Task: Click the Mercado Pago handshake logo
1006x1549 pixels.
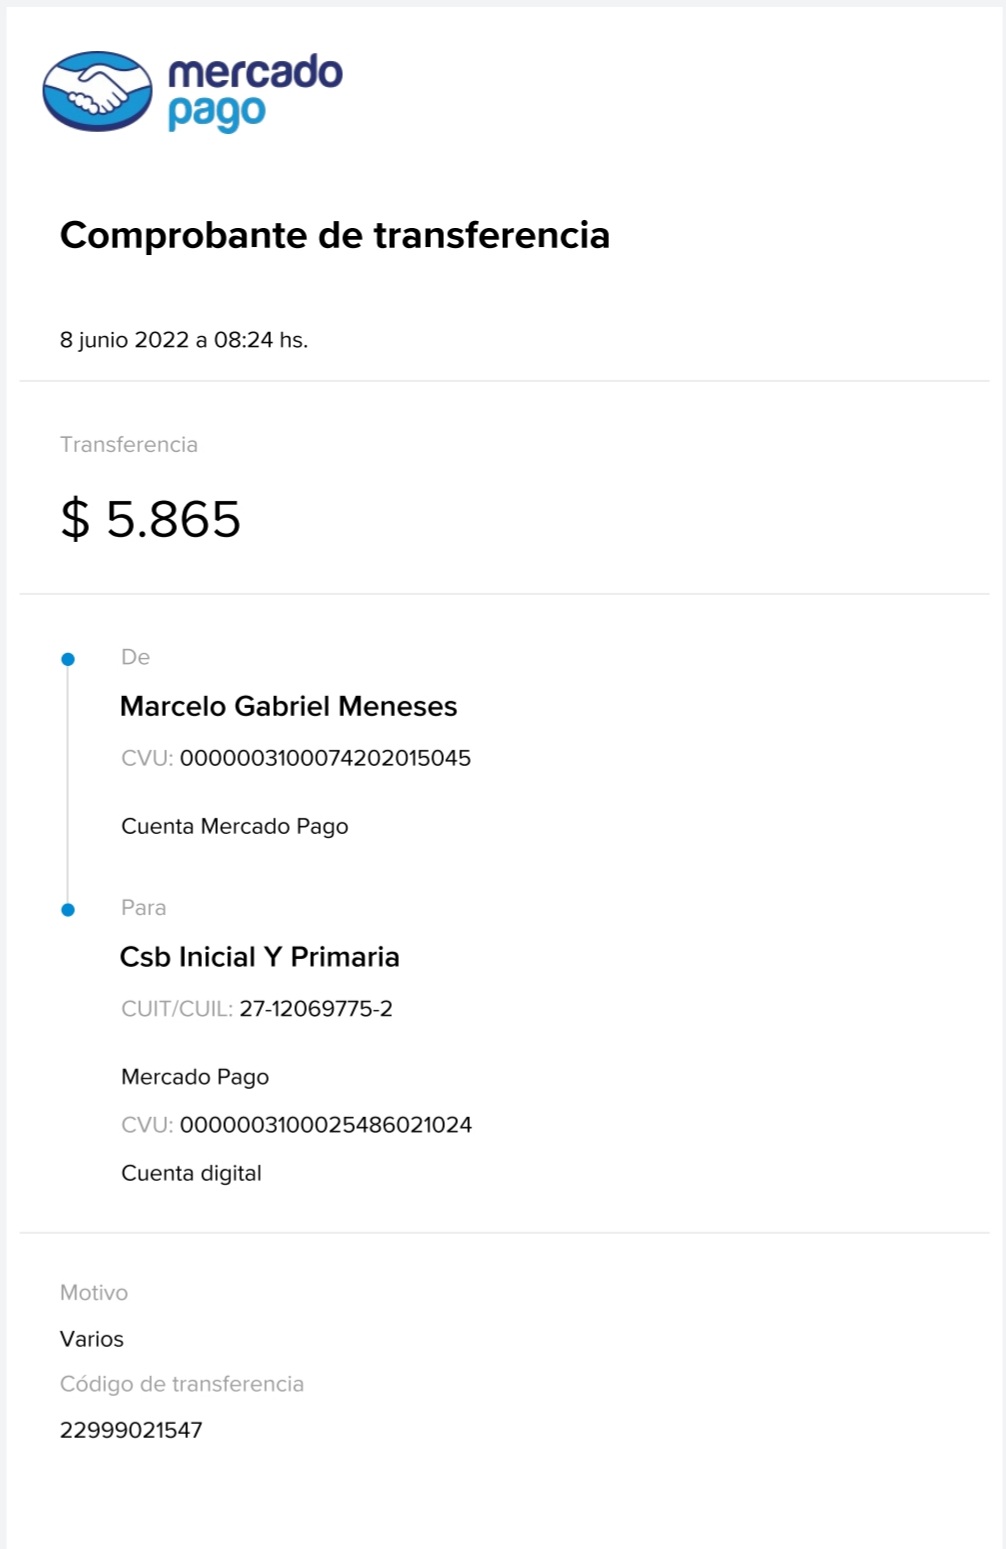Action: [97, 91]
